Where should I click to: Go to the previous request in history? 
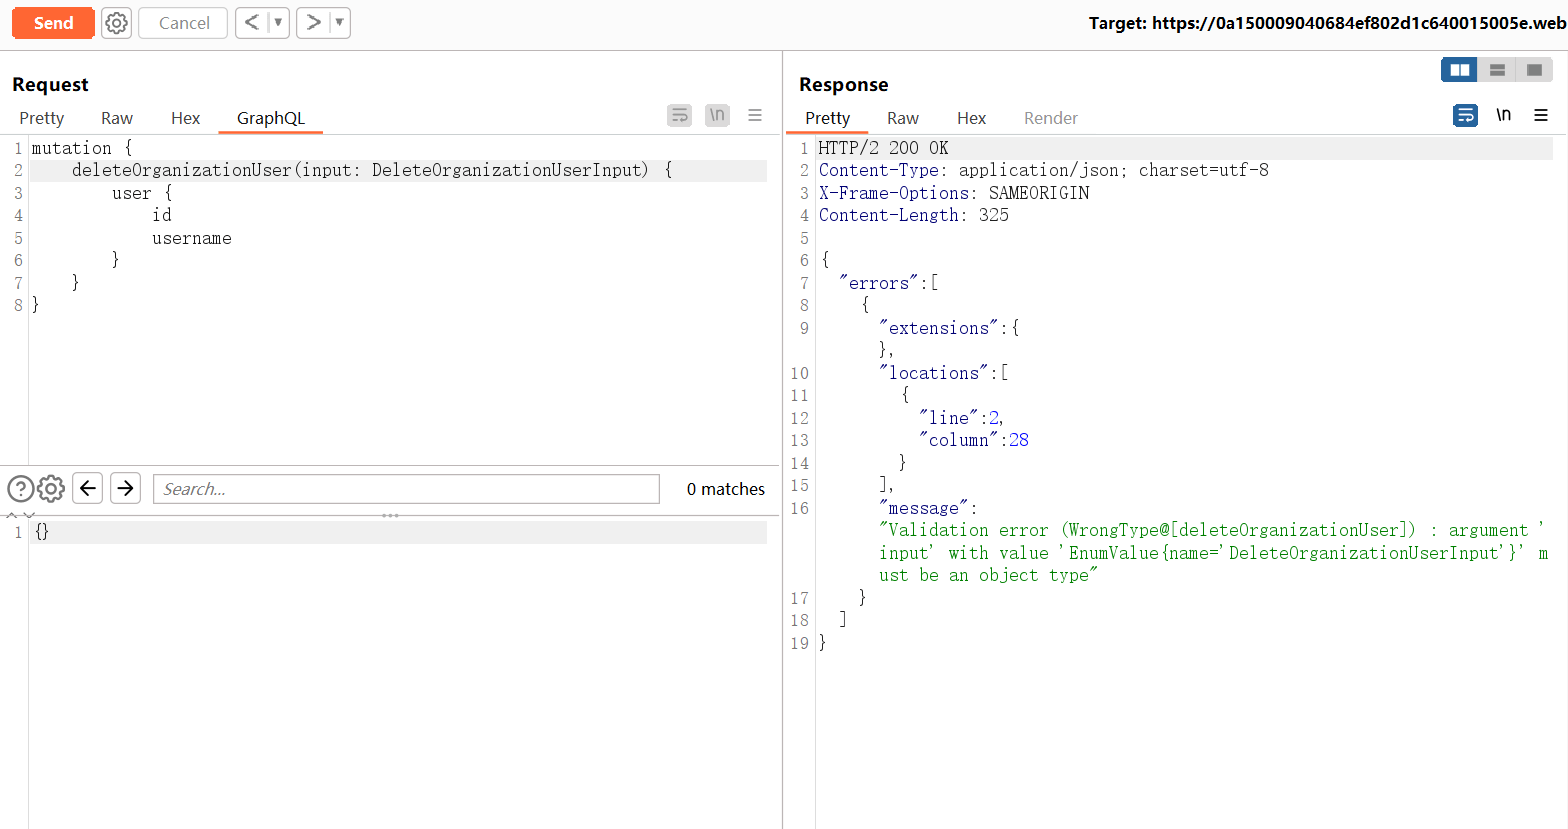[x=252, y=23]
